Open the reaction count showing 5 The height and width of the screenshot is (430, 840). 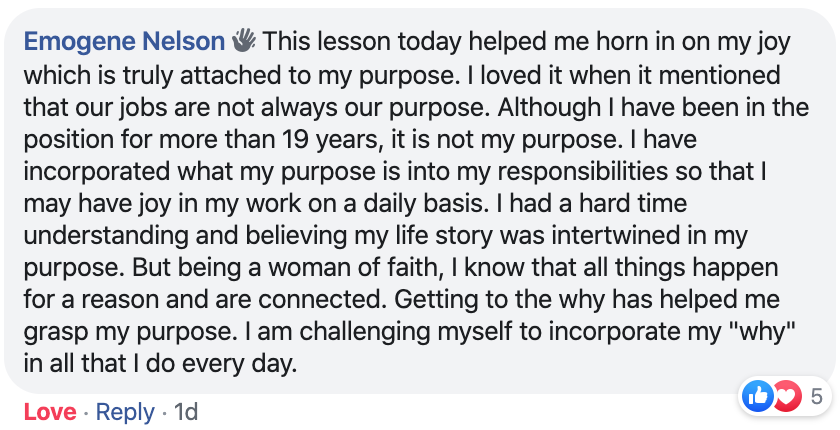click(x=816, y=397)
